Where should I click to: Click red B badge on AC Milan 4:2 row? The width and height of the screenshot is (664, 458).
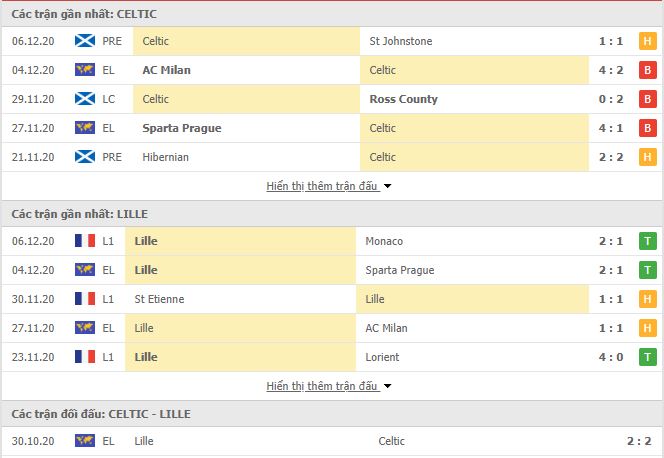click(647, 70)
